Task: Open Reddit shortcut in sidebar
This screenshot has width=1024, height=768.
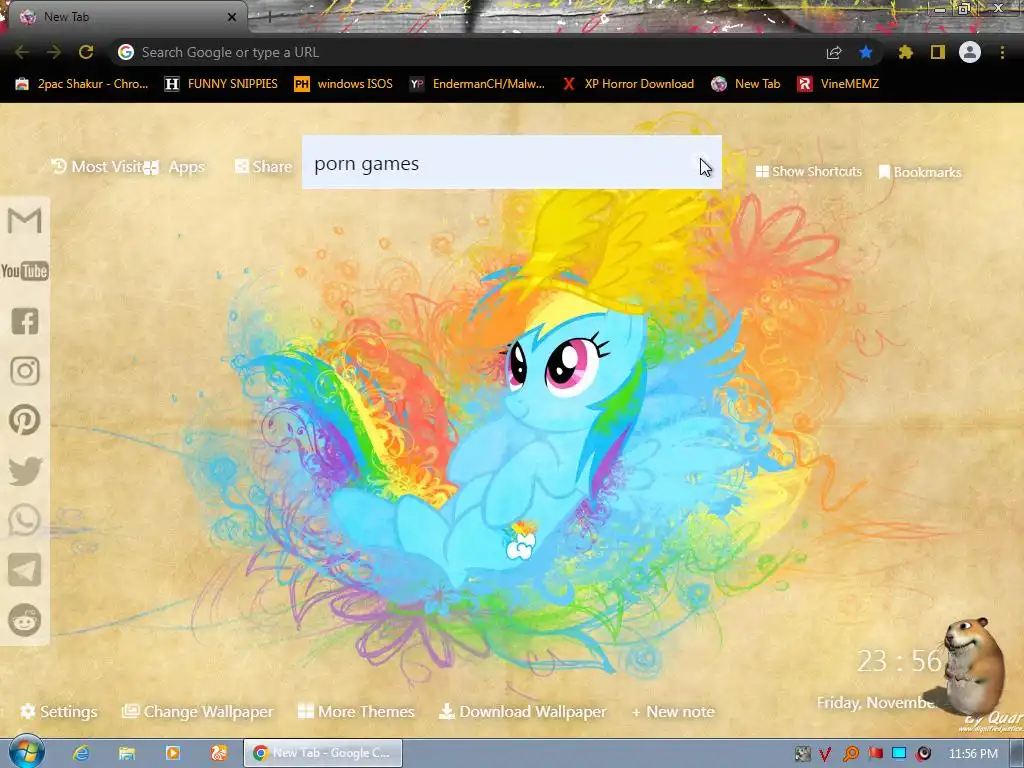Action: (25, 620)
